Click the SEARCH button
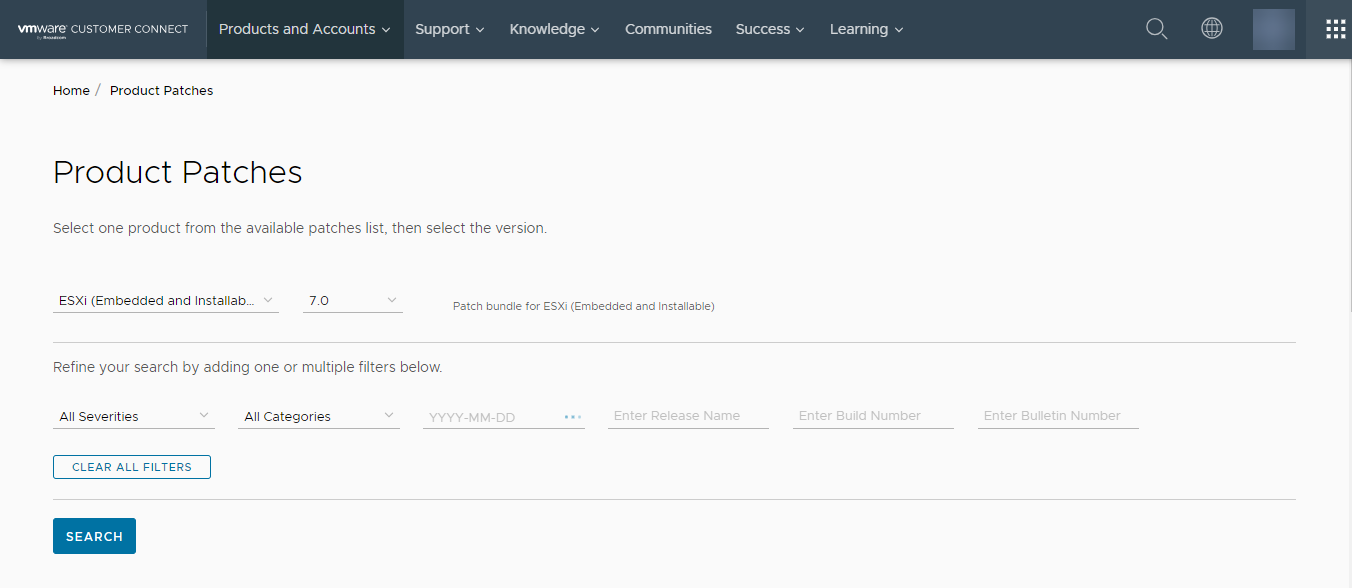Screen dimensions: 1352x588 point(94,536)
